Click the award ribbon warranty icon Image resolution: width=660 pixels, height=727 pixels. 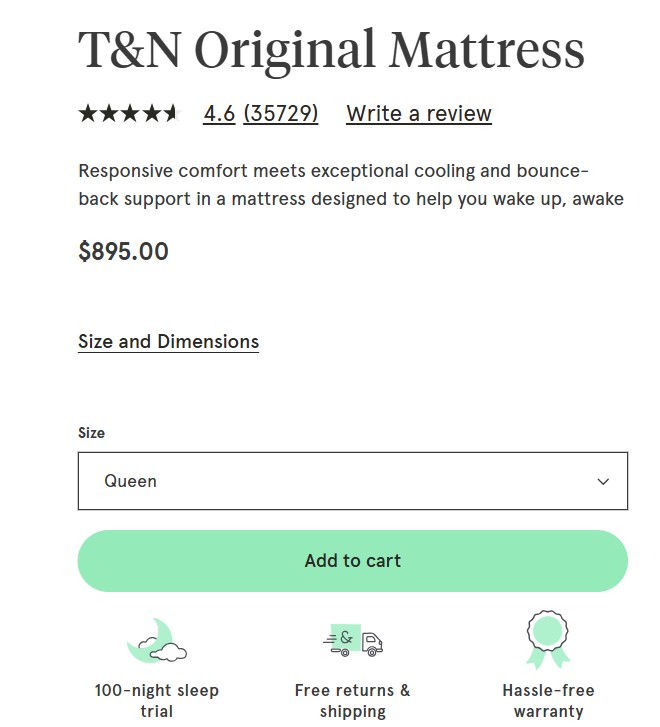(547, 640)
